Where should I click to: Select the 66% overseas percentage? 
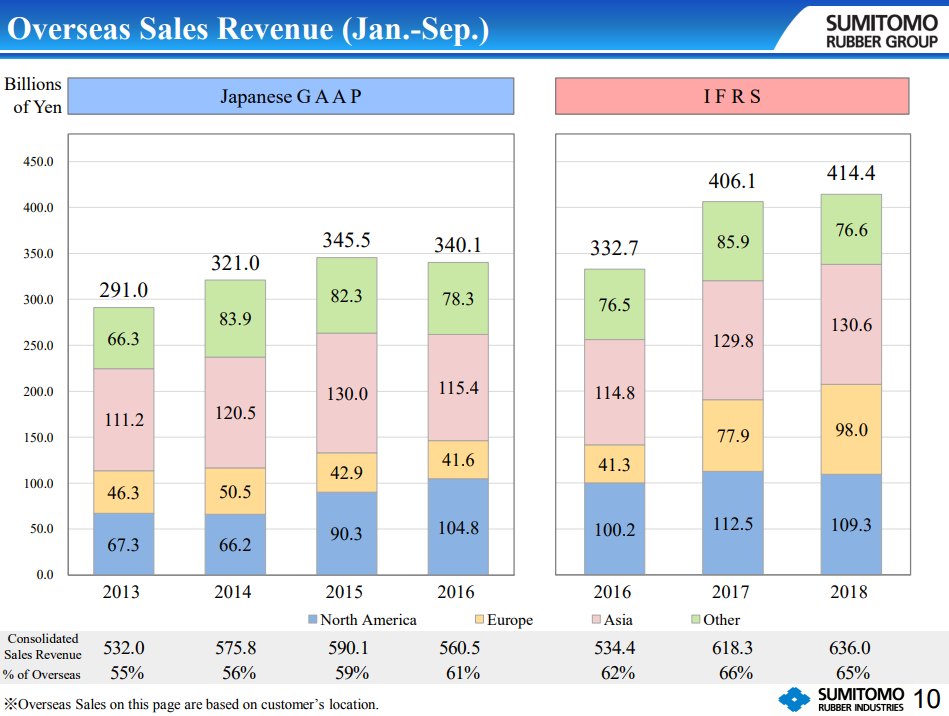coord(736,672)
